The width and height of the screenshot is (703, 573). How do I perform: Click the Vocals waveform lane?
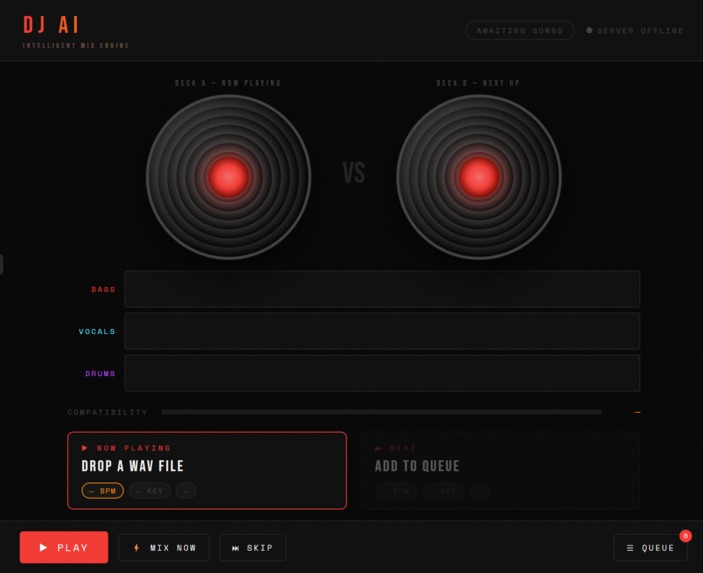(382, 331)
